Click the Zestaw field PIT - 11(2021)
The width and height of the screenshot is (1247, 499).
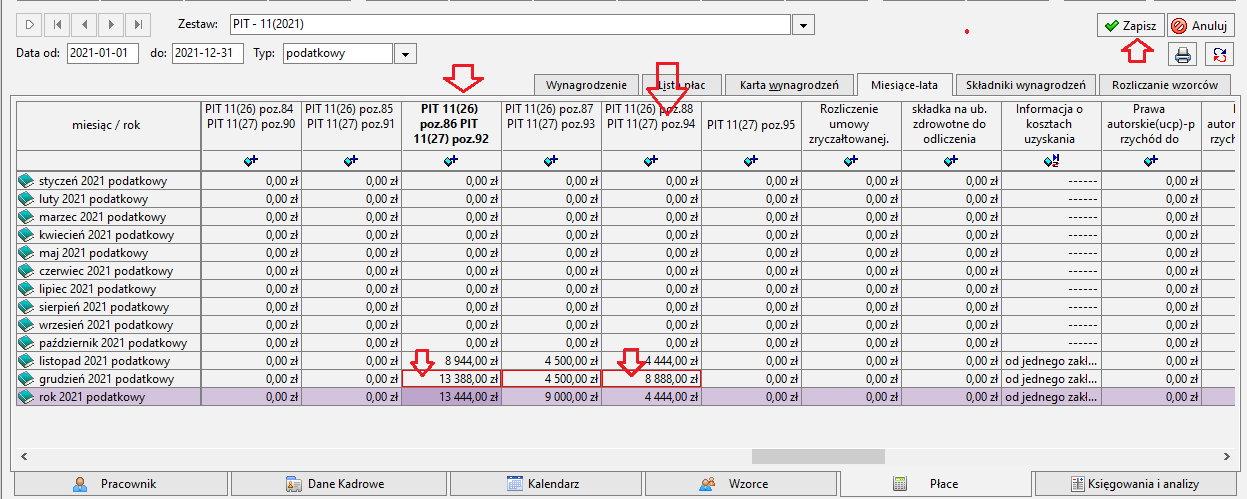[509, 24]
